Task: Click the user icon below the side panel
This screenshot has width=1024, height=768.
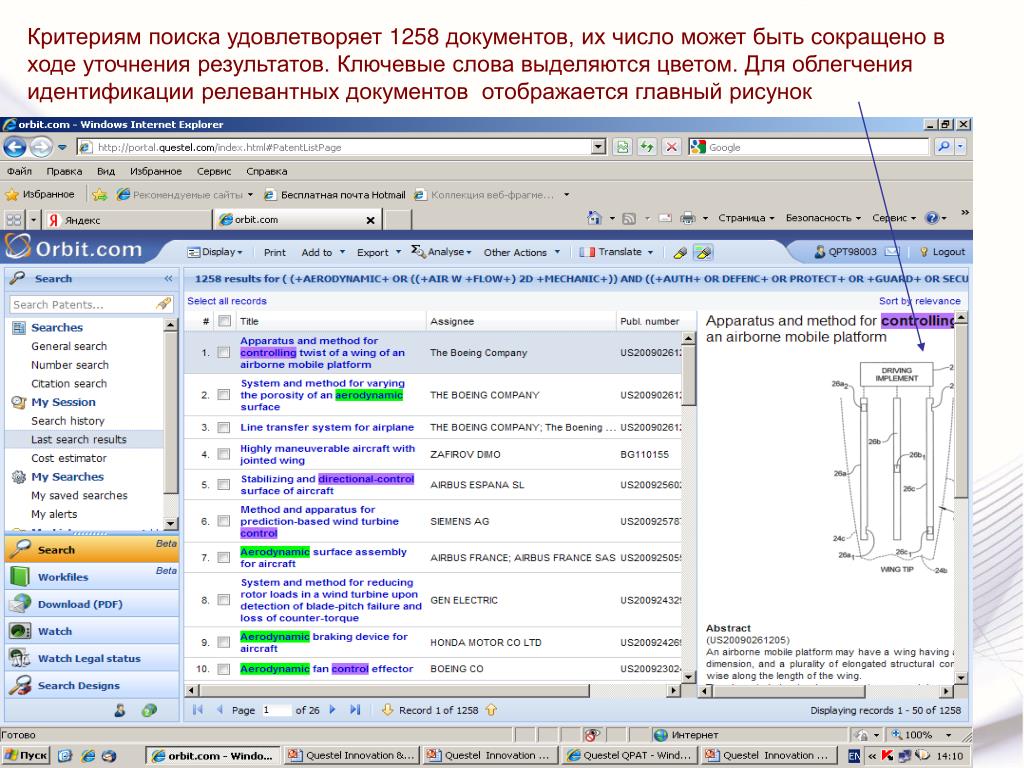Action: pyautogui.click(x=120, y=710)
